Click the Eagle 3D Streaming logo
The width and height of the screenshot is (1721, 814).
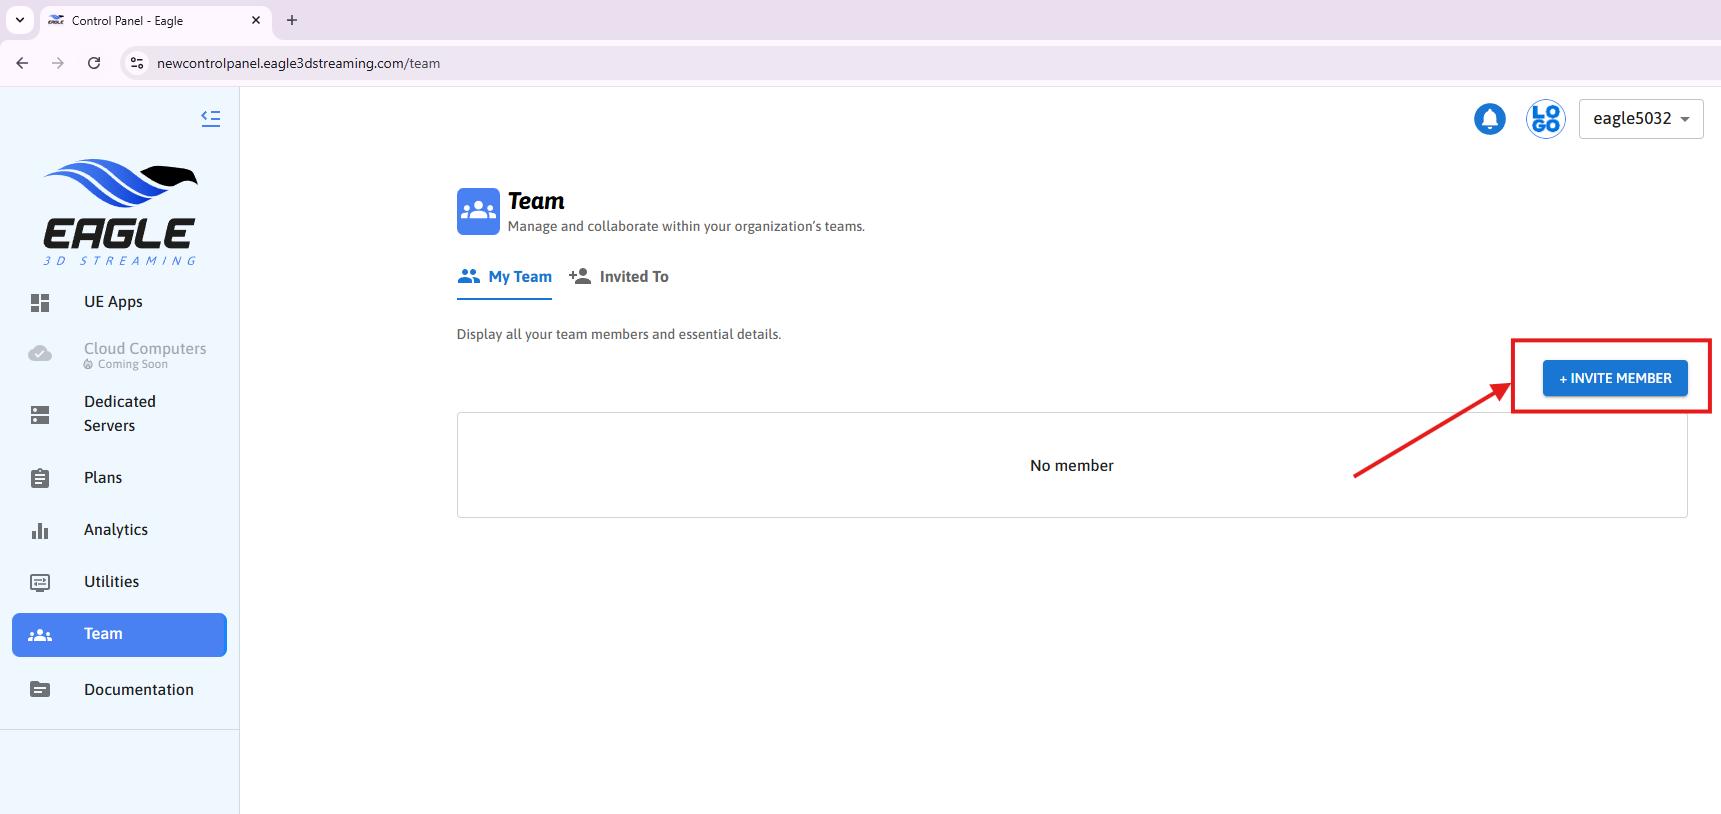(120, 212)
